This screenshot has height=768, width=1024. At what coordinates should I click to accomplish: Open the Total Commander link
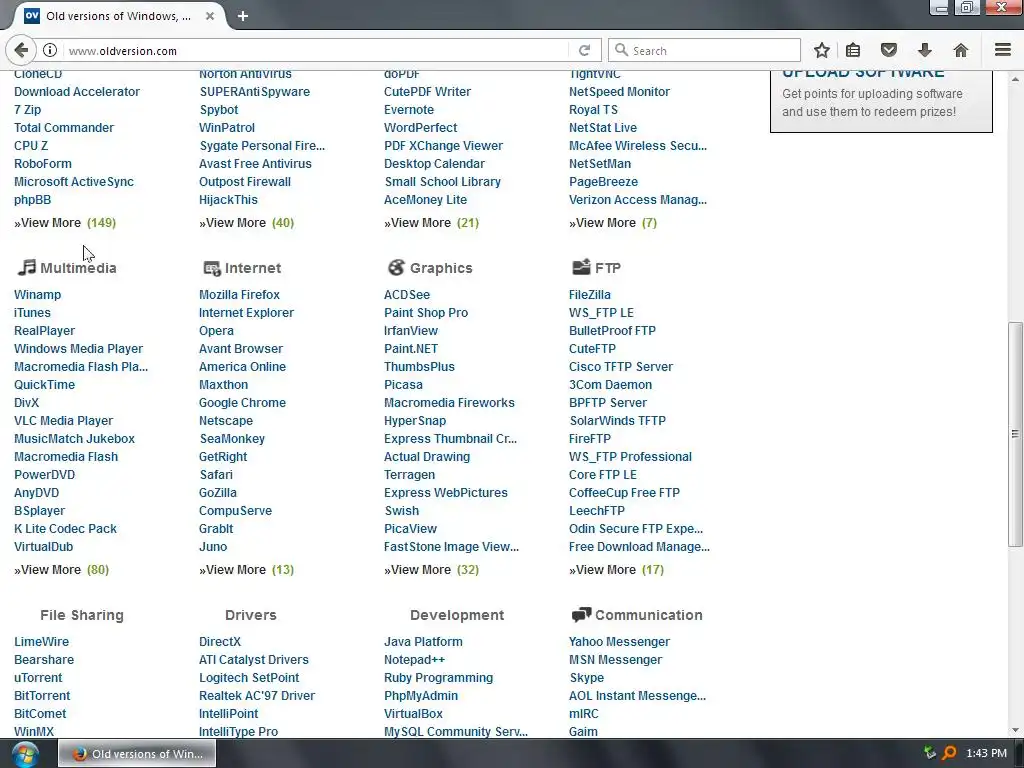(x=64, y=127)
